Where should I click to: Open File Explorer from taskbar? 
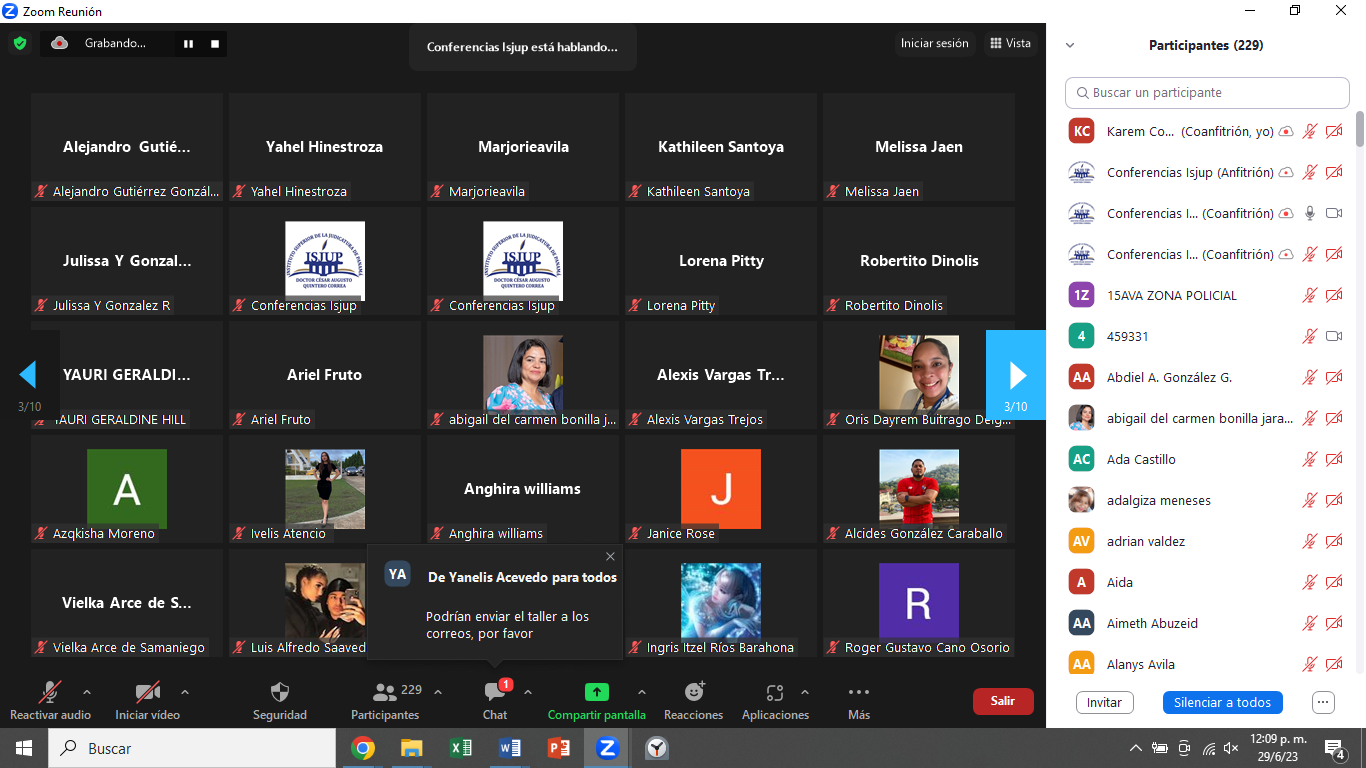coord(412,748)
